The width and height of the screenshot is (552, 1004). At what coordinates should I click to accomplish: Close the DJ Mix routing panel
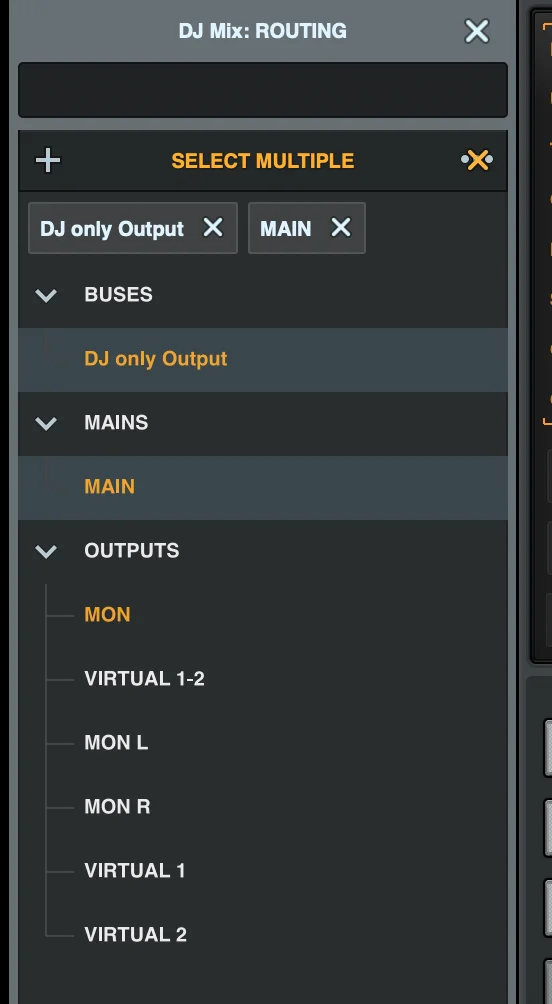click(477, 31)
